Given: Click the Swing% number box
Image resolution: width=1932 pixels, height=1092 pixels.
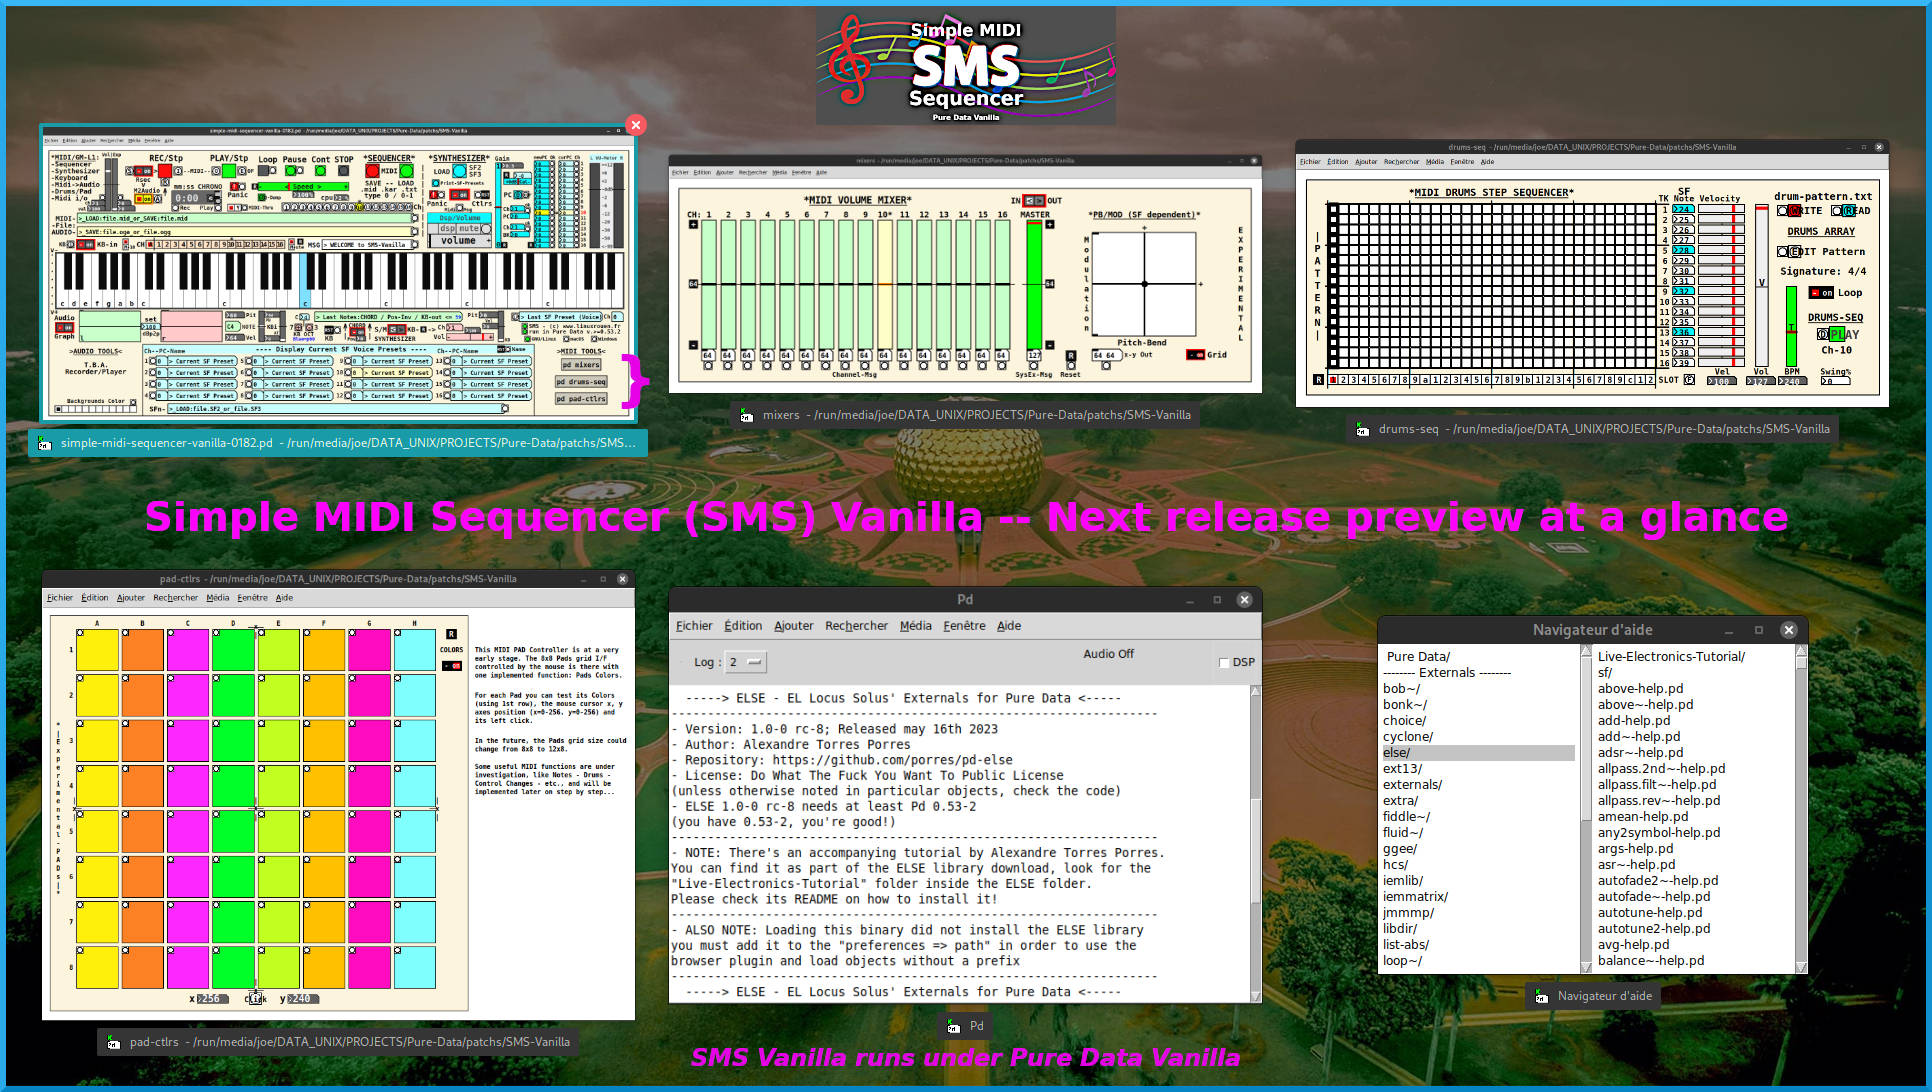Looking at the screenshot, I should click(1836, 381).
